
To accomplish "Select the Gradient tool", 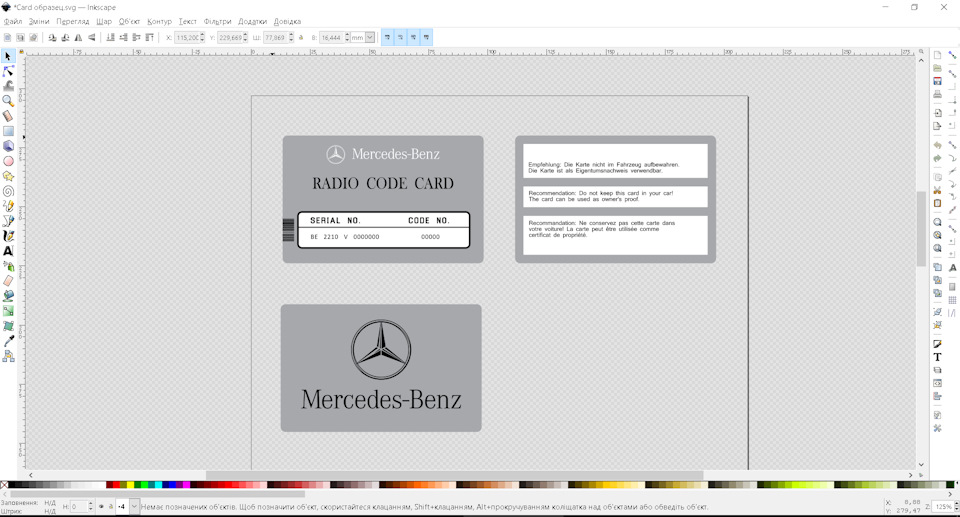I will [x=8, y=311].
